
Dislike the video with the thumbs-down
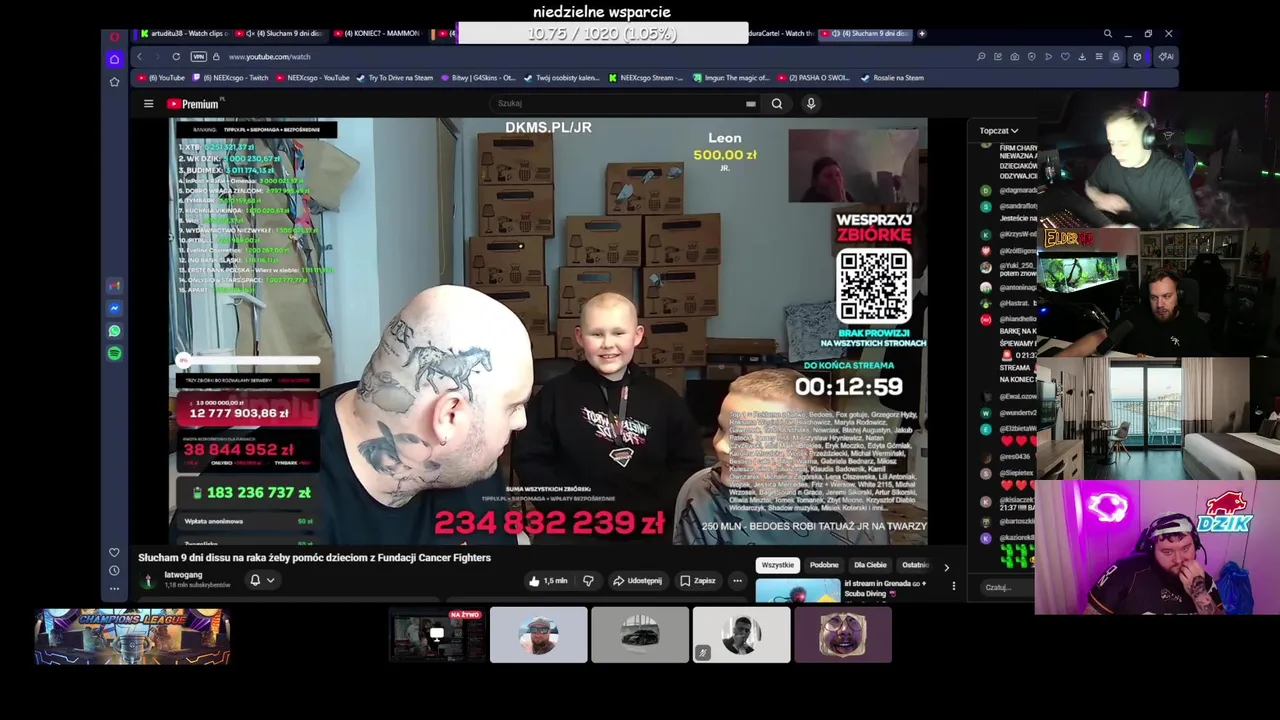coord(588,581)
